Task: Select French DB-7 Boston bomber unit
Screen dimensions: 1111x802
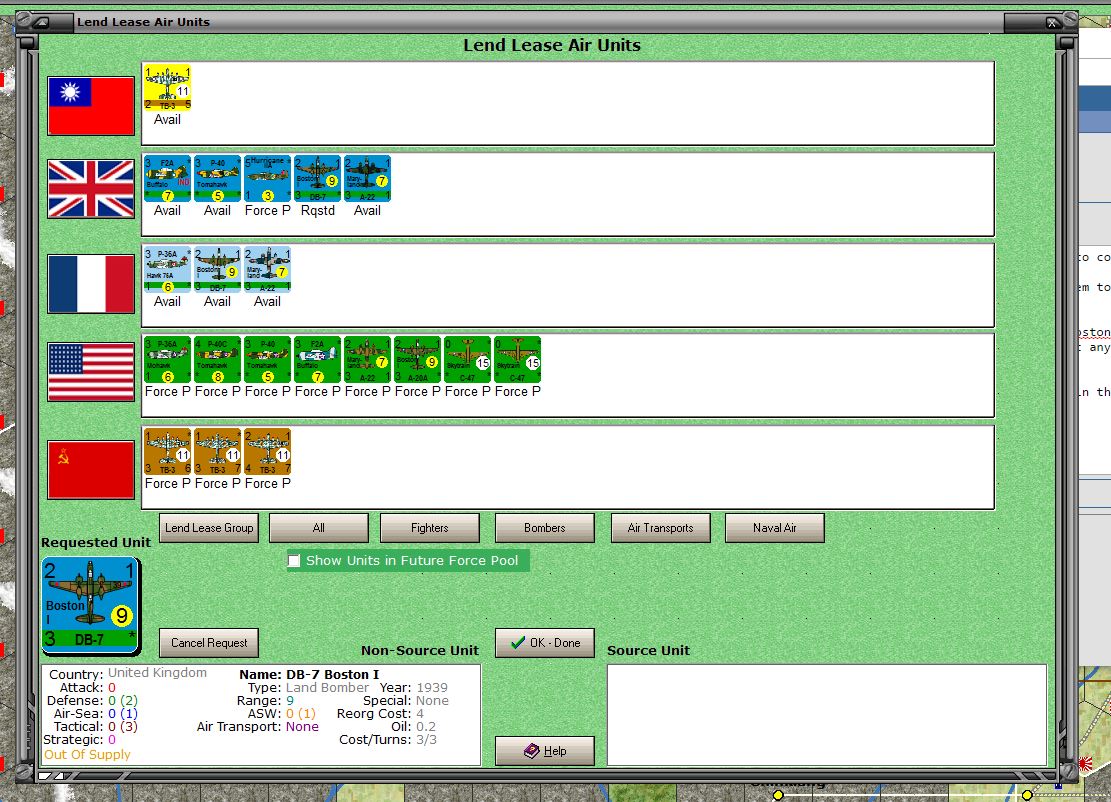Action: point(218,269)
